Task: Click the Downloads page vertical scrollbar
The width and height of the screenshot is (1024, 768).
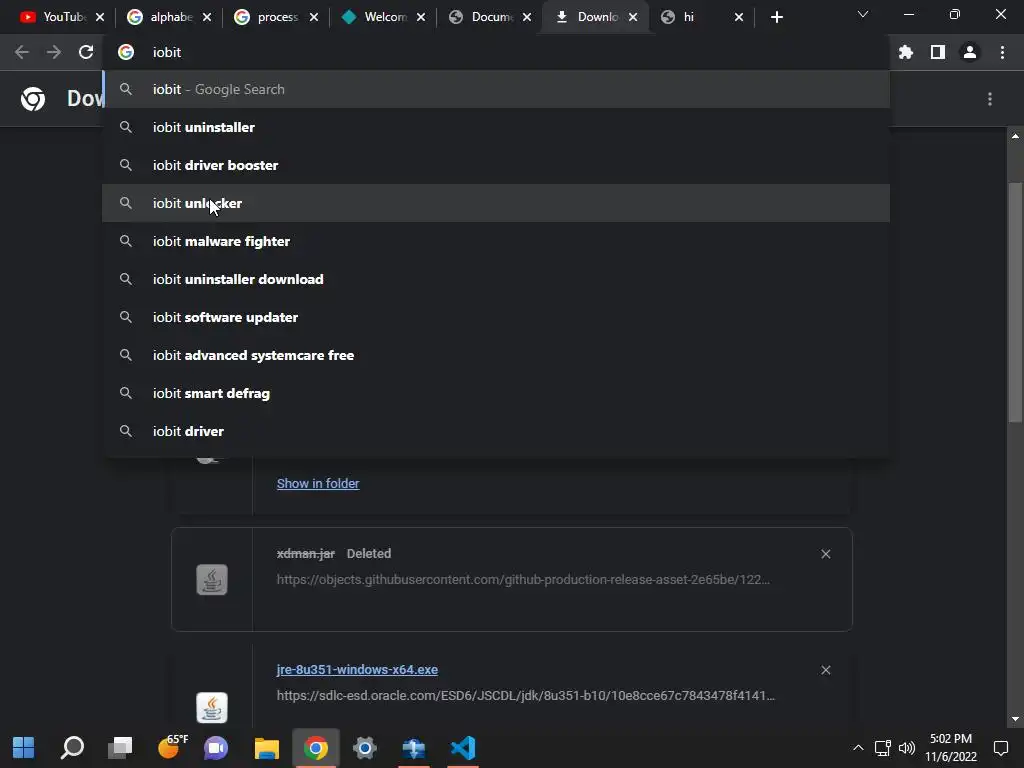Action: 1015,301
